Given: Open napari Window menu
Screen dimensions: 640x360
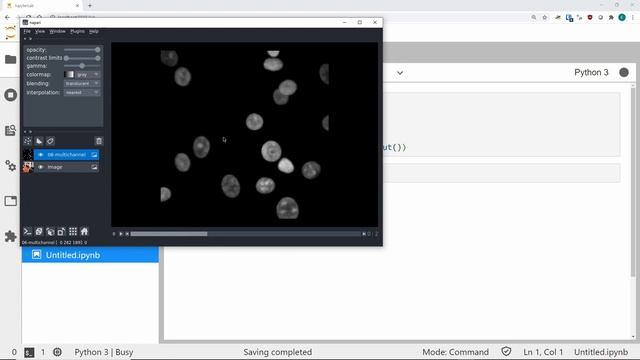Looking at the screenshot, I should 57,31.
